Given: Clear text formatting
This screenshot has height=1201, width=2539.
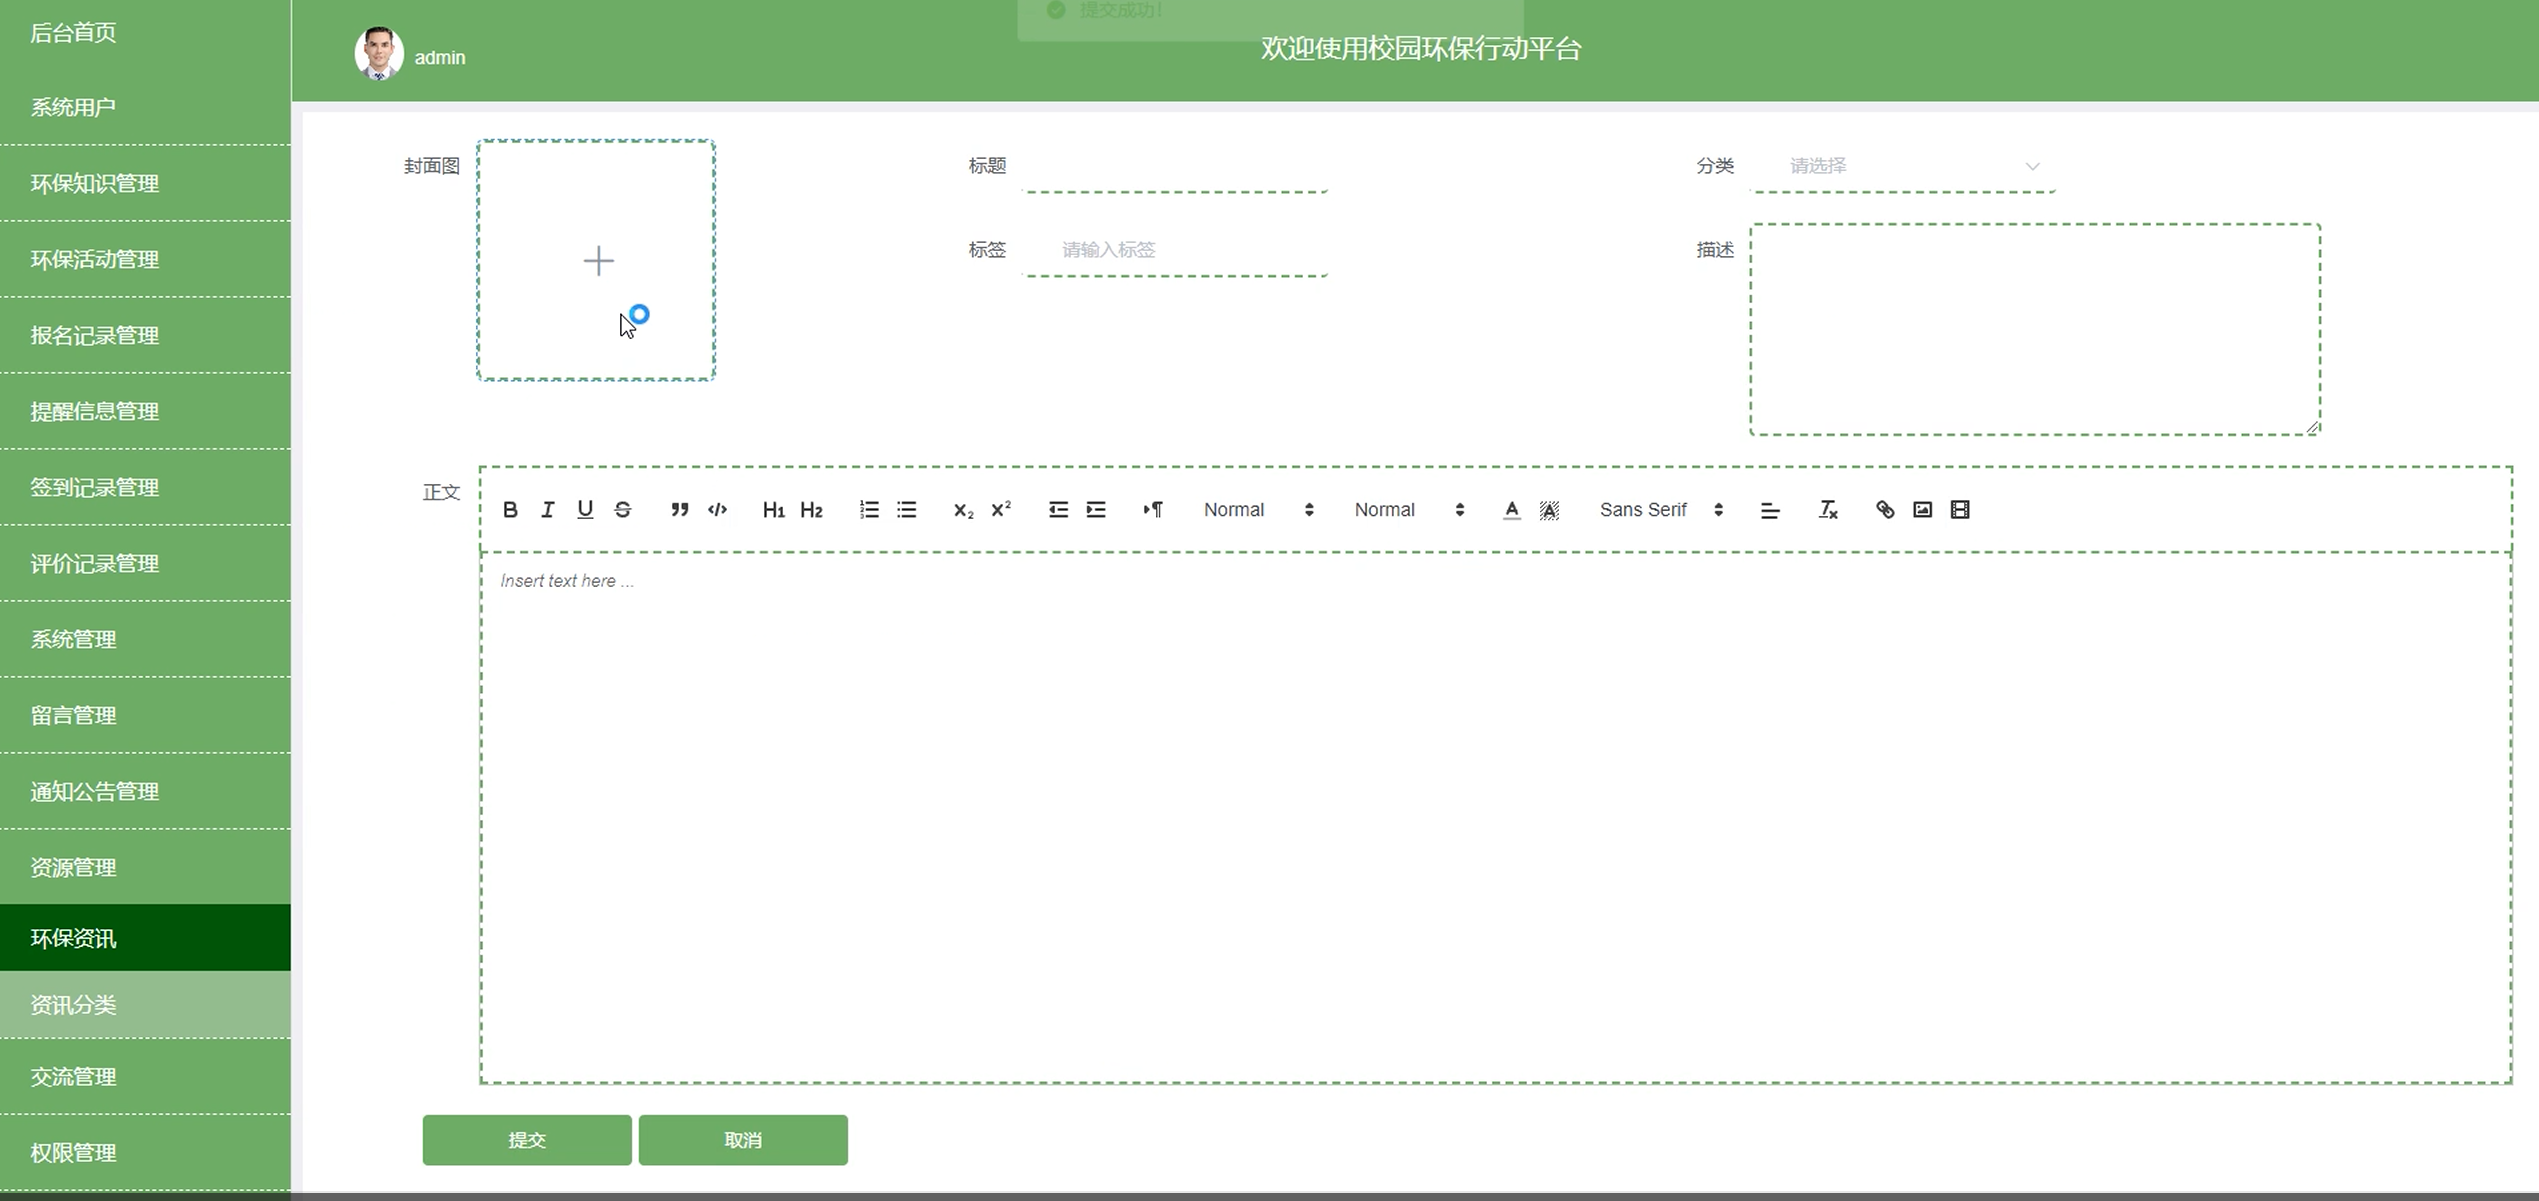Looking at the screenshot, I should tap(1828, 510).
